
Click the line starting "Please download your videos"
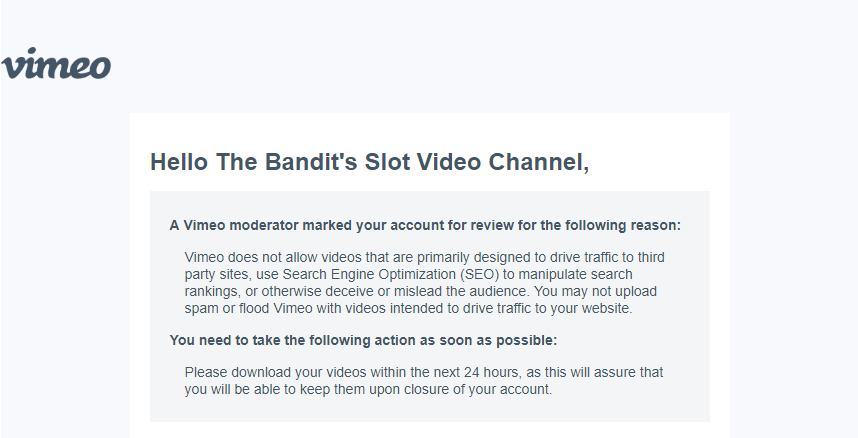point(424,372)
